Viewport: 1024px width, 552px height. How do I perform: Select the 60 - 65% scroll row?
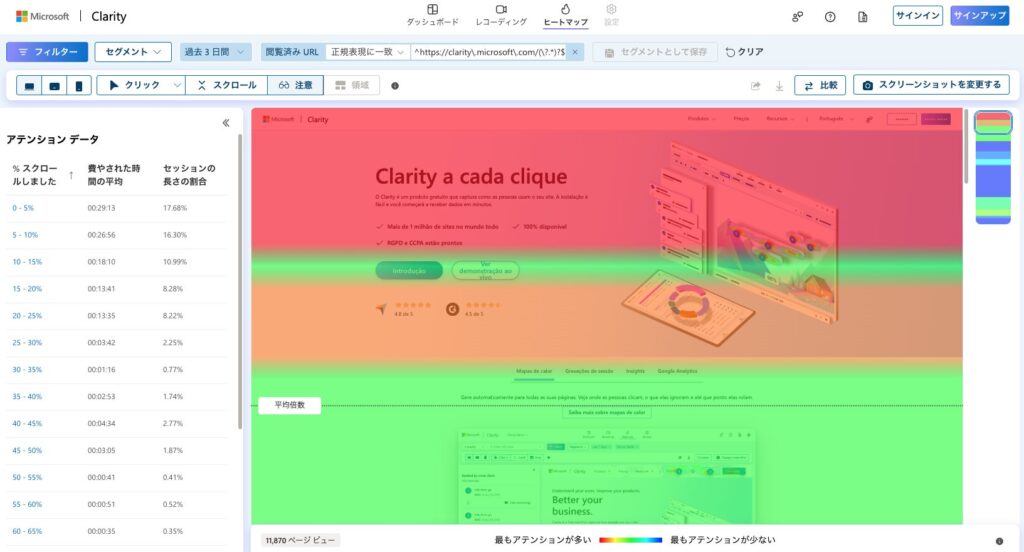coord(116,531)
